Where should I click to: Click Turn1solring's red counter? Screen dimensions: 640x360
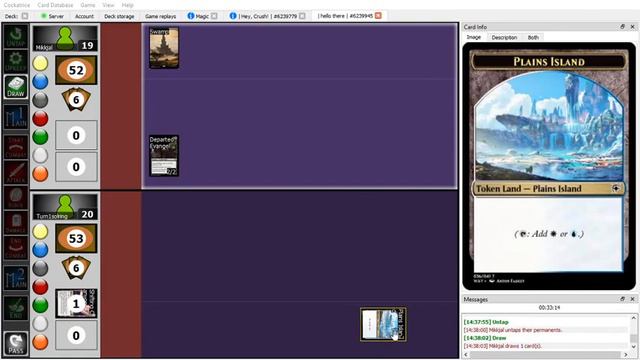40,287
